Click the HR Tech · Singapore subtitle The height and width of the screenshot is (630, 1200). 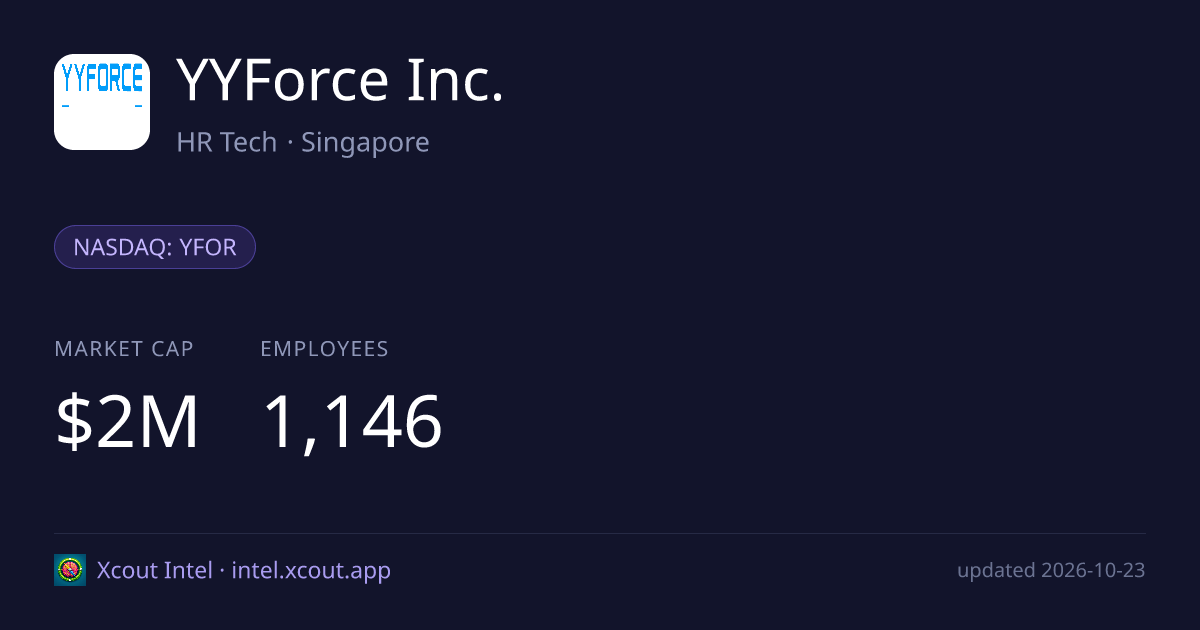(x=303, y=142)
